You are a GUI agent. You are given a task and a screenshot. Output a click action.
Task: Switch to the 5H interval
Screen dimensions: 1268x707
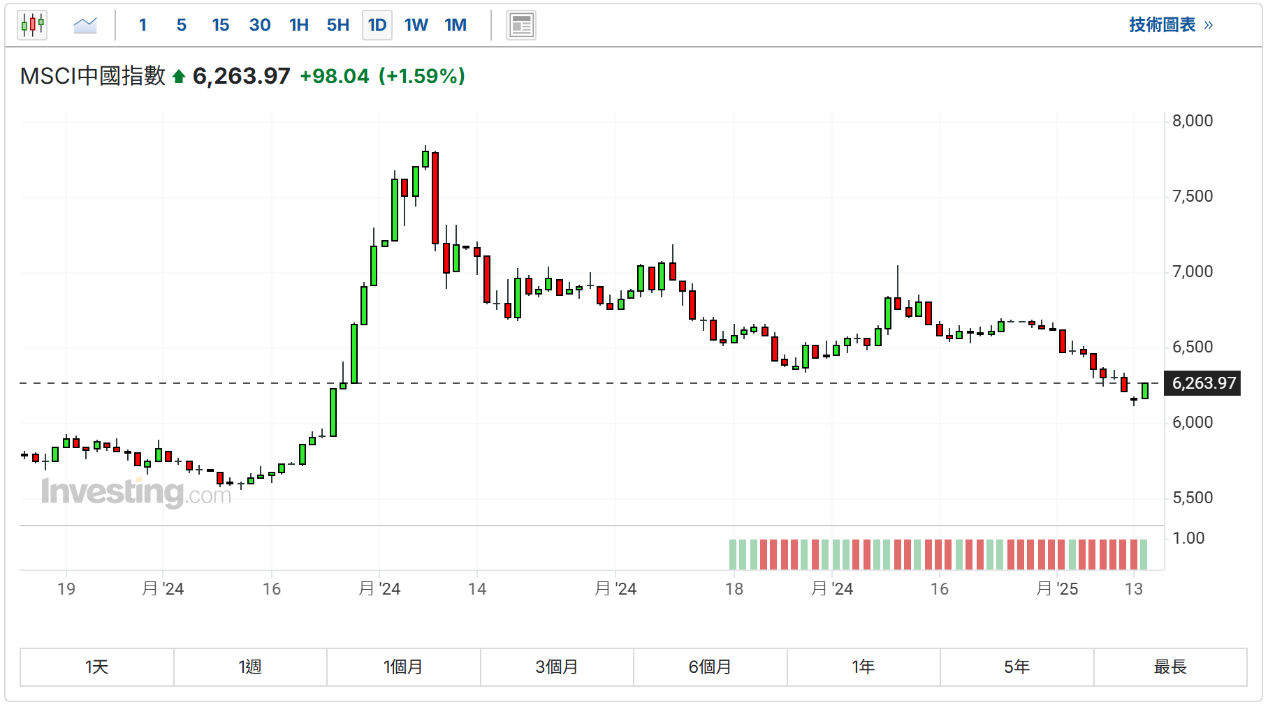tap(337, 25)
